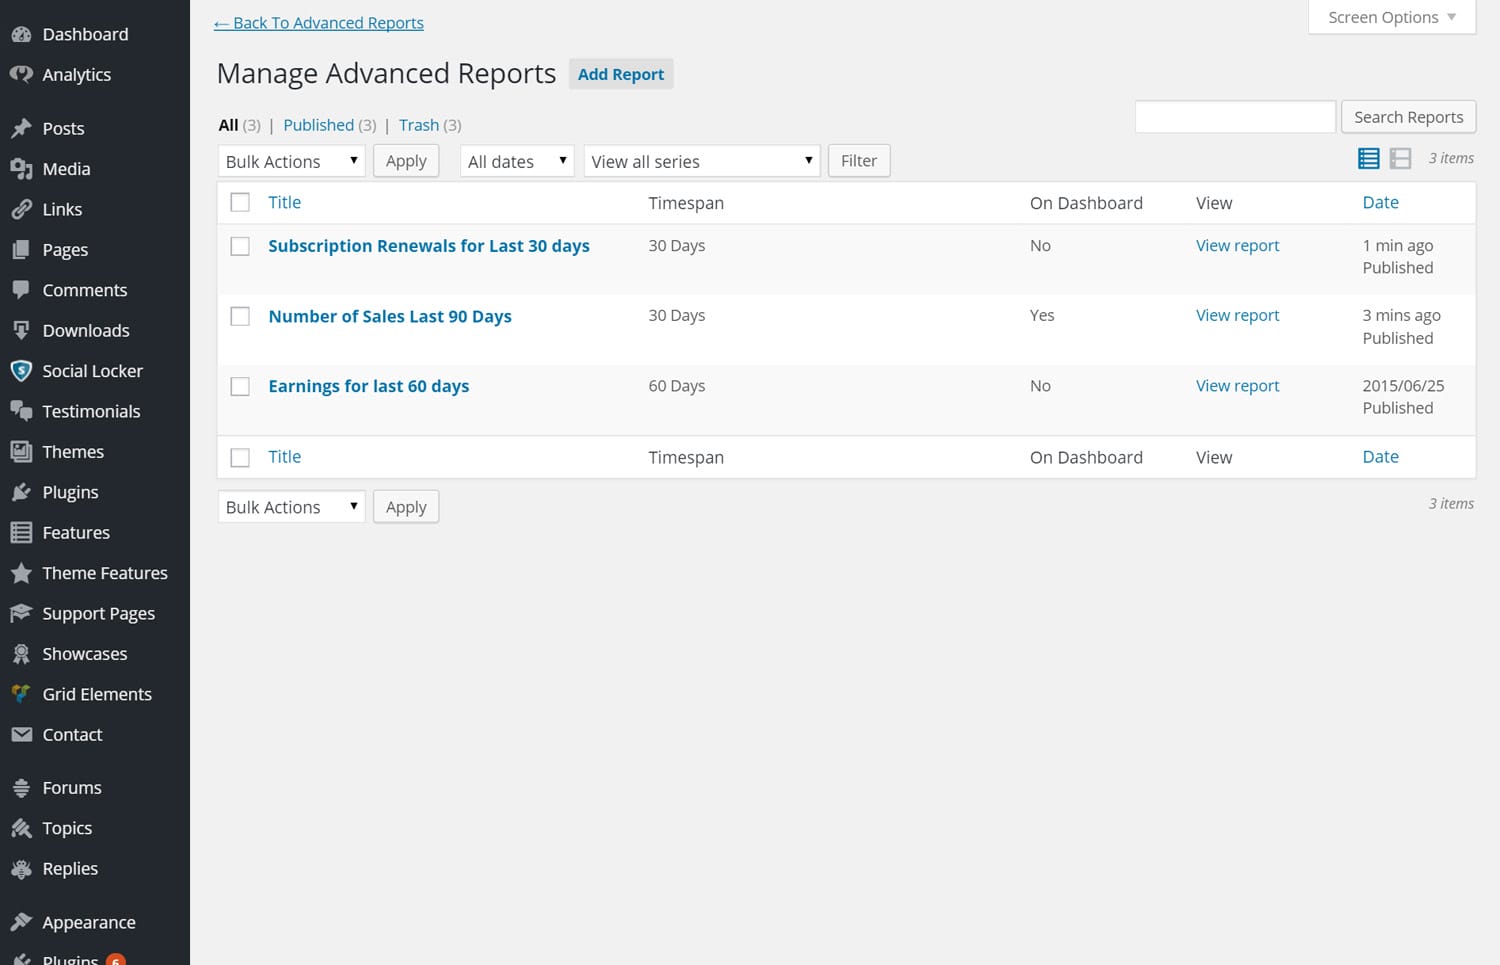Select the Media library icon
The width and height of the screenshot is (1500, 965).
21,169
